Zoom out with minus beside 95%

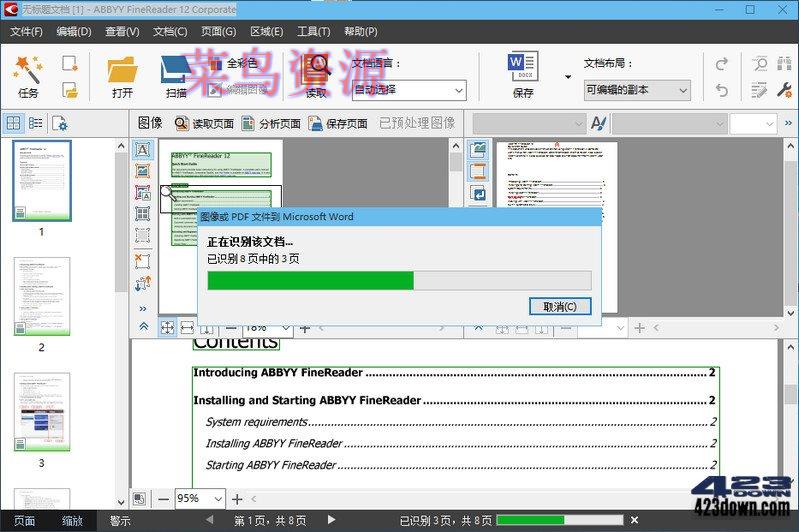click(163, 499)
